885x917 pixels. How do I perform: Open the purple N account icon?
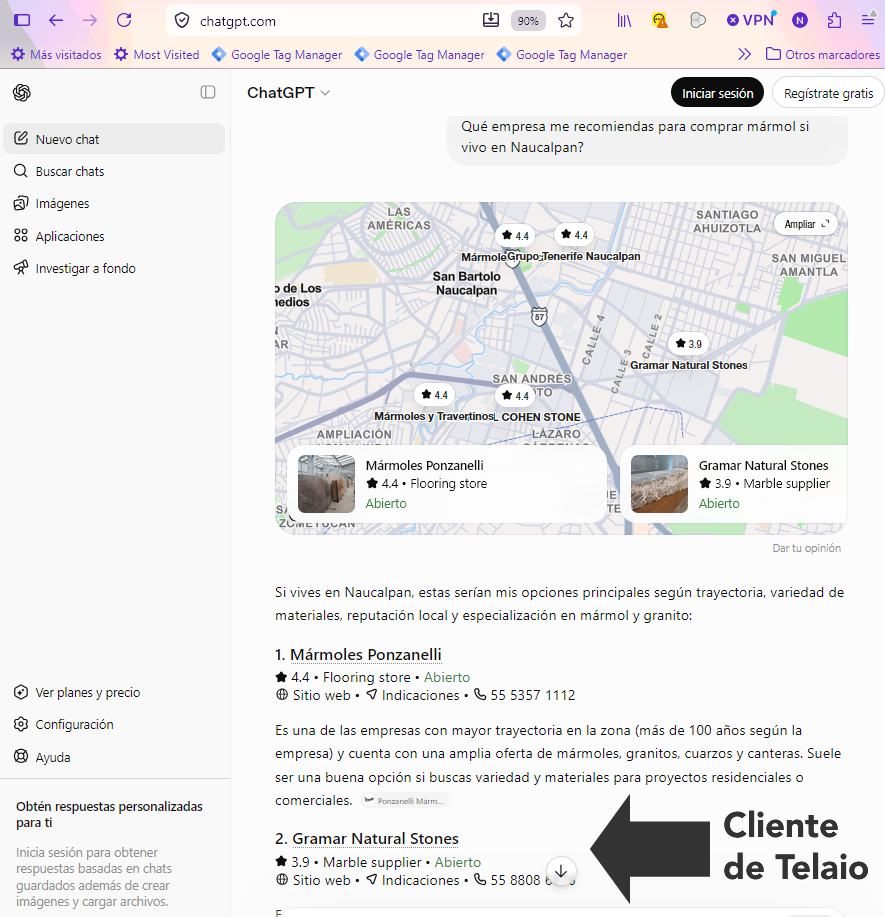(x=800, y=21)
